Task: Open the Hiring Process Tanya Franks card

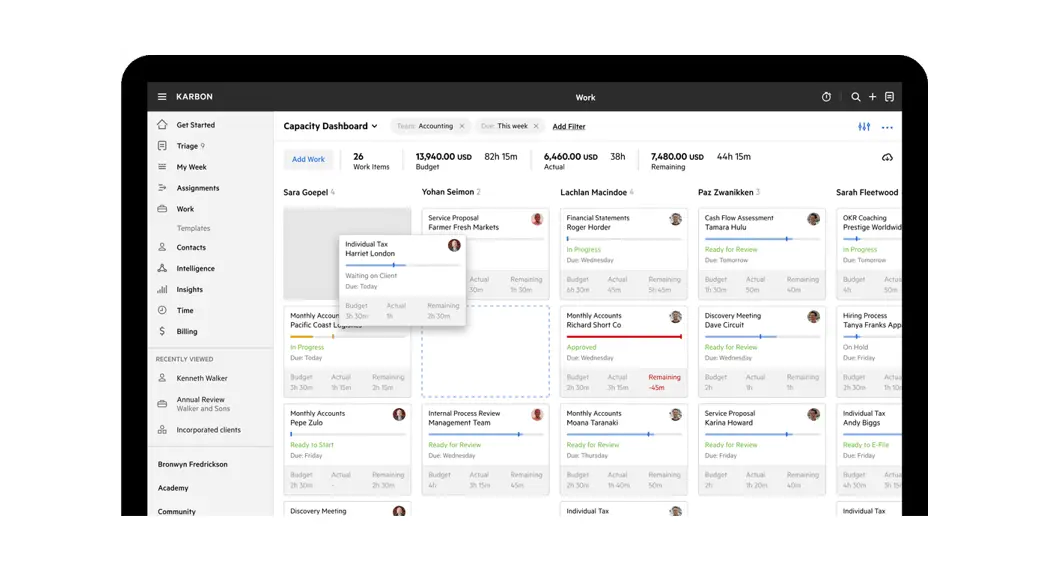Action: click(869, 351)
